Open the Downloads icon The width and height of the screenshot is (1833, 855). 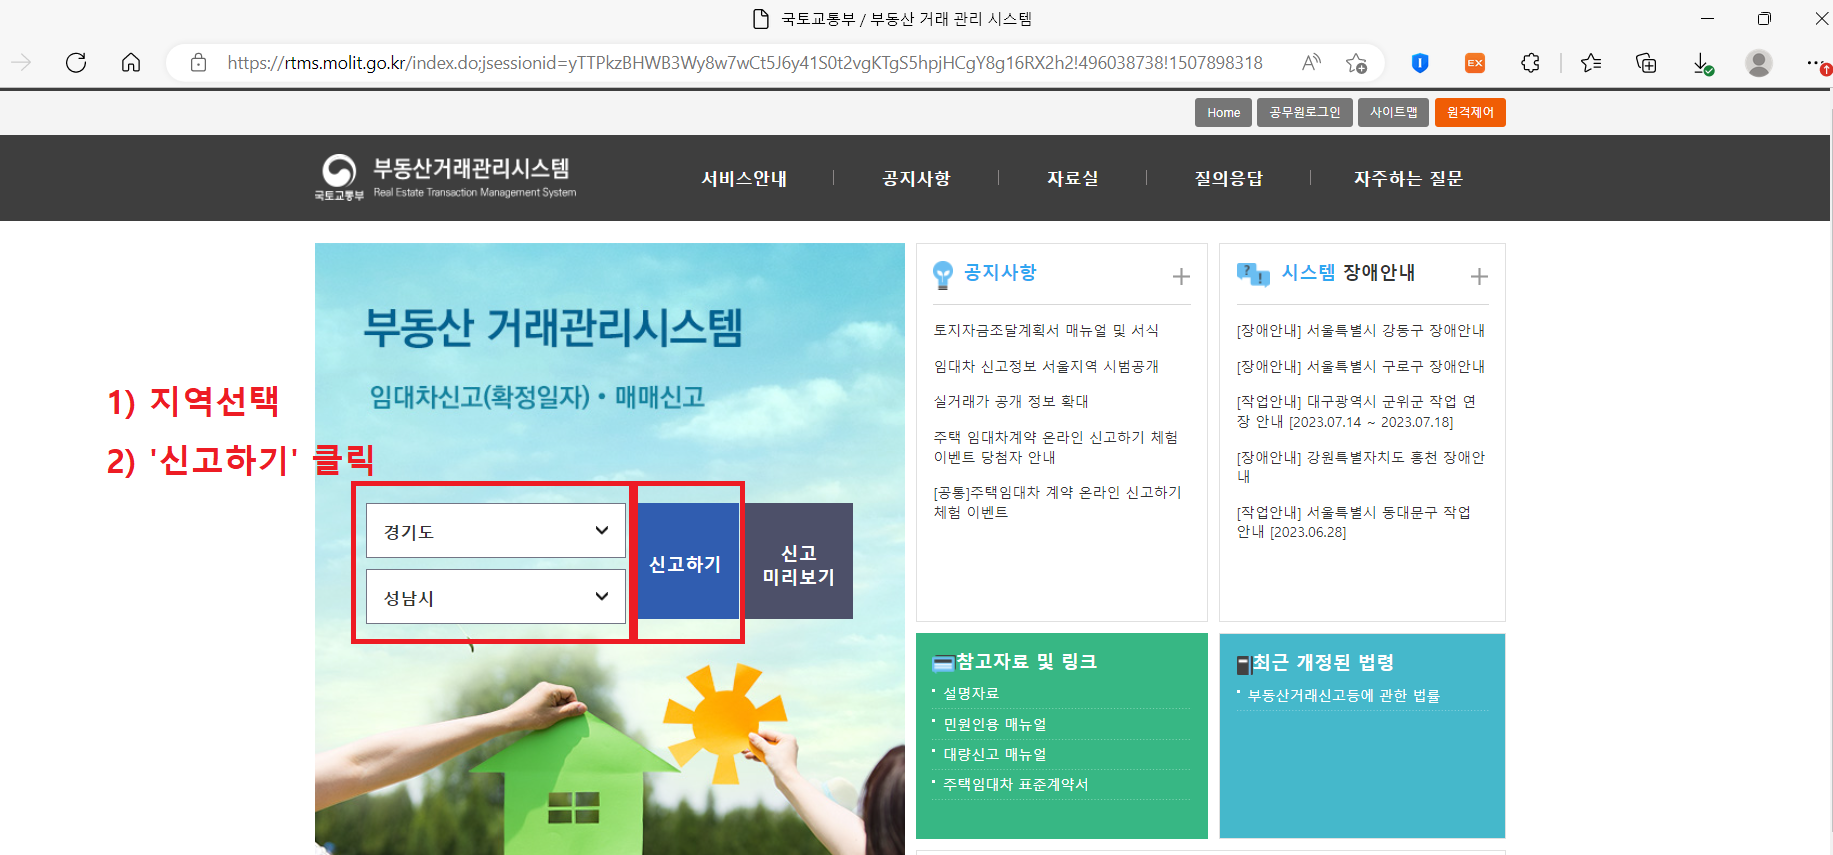(x=1702, y=64)
